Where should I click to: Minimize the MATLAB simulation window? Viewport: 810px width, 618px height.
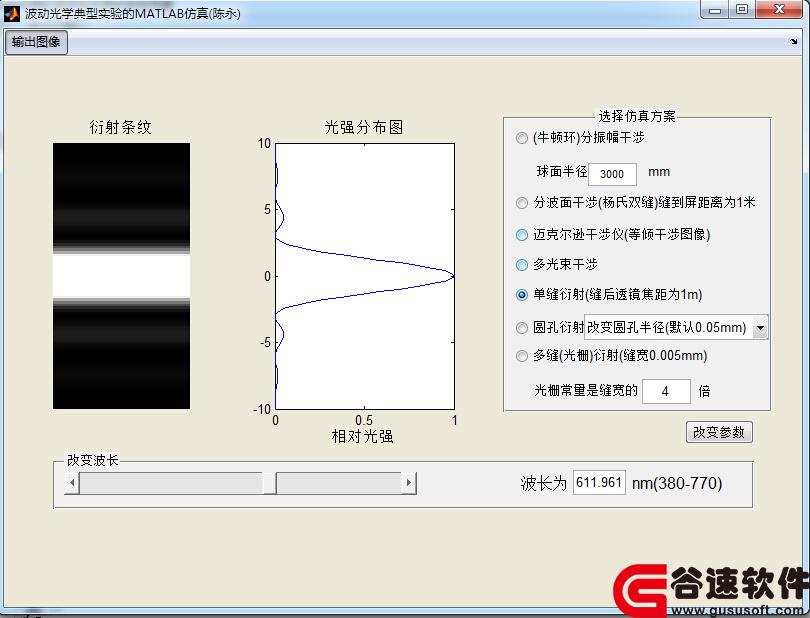click(x=715, y=10)
